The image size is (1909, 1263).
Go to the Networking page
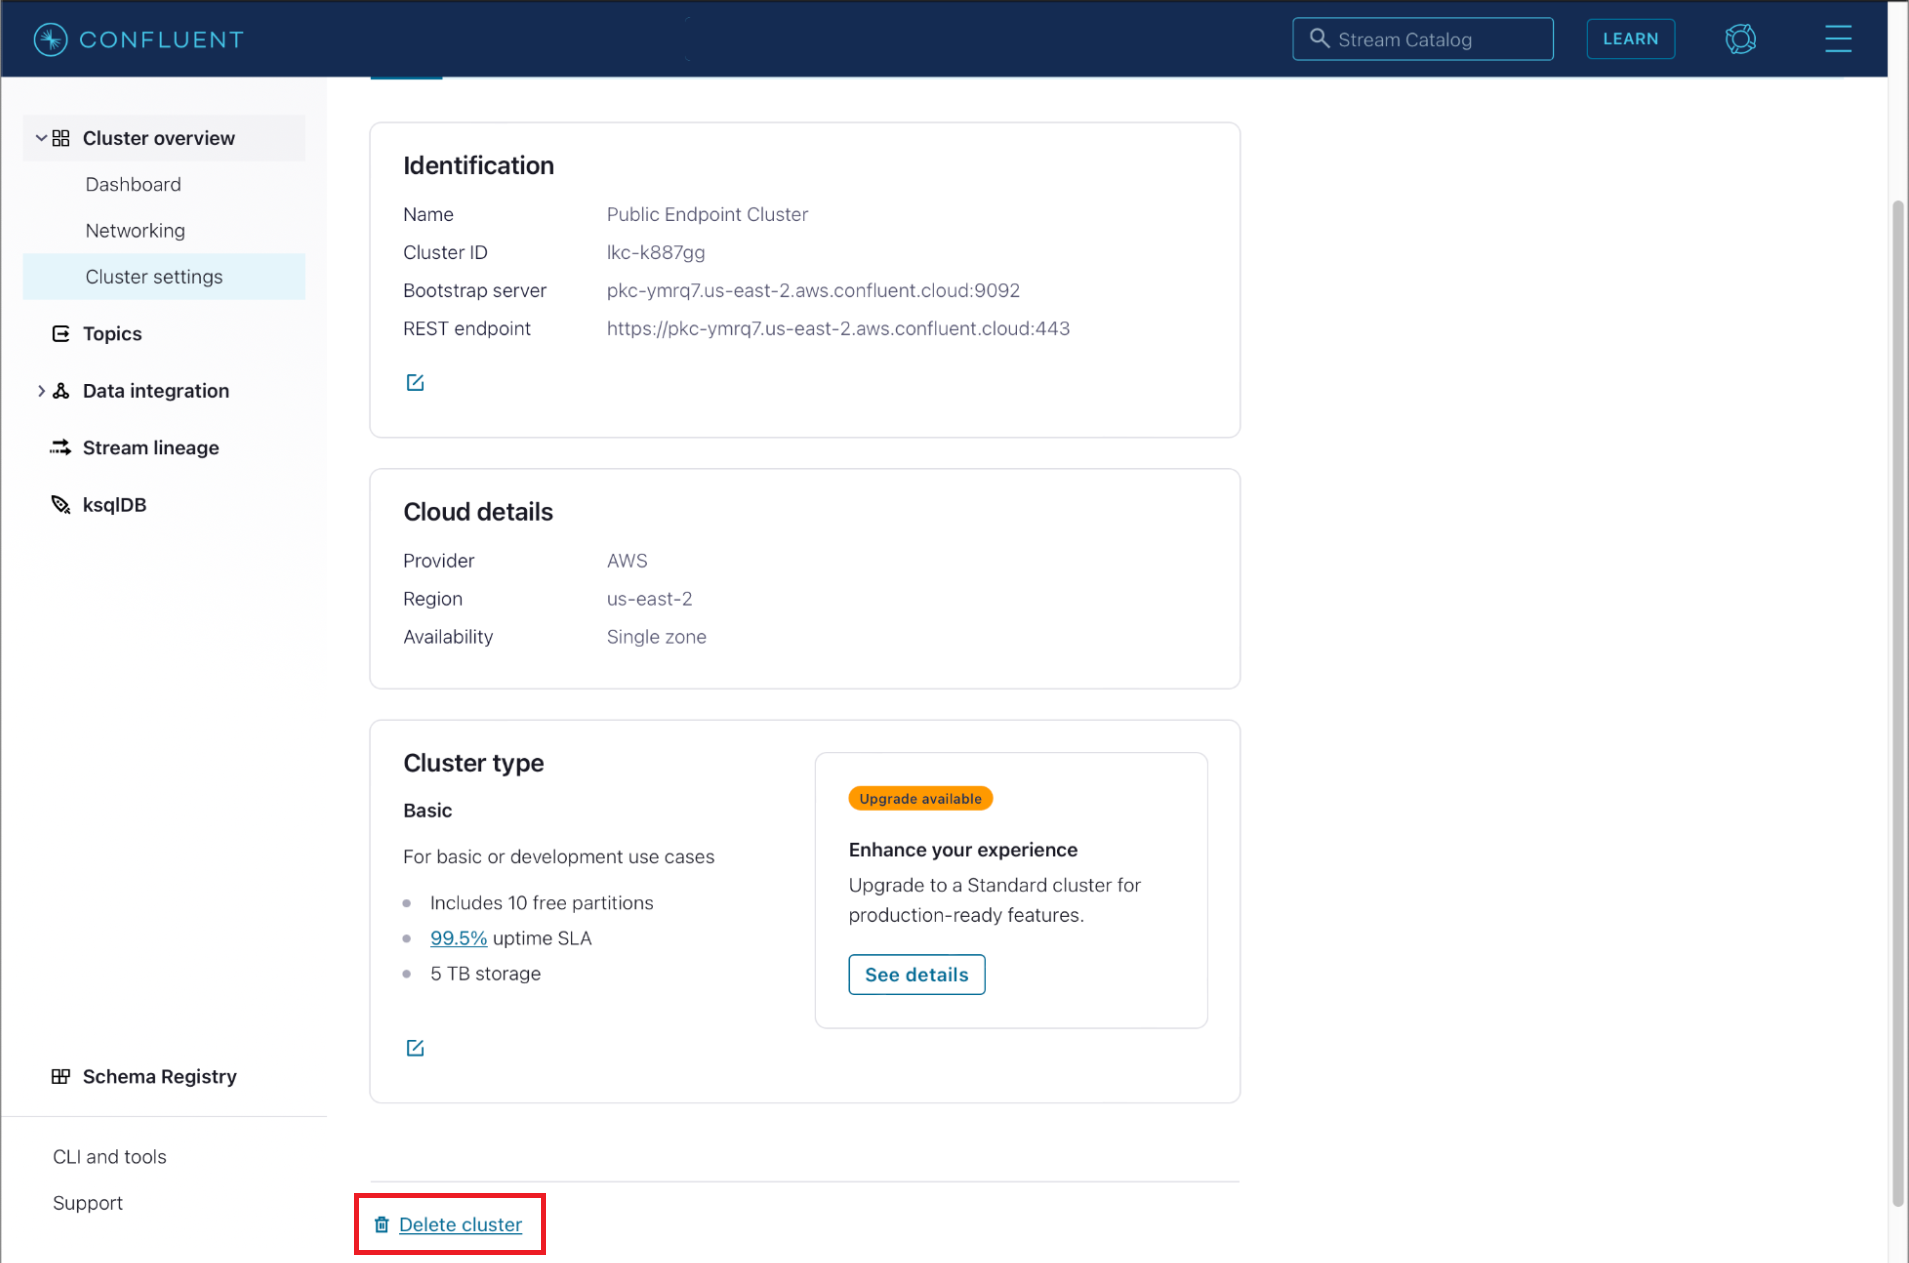tap(135, 231)
